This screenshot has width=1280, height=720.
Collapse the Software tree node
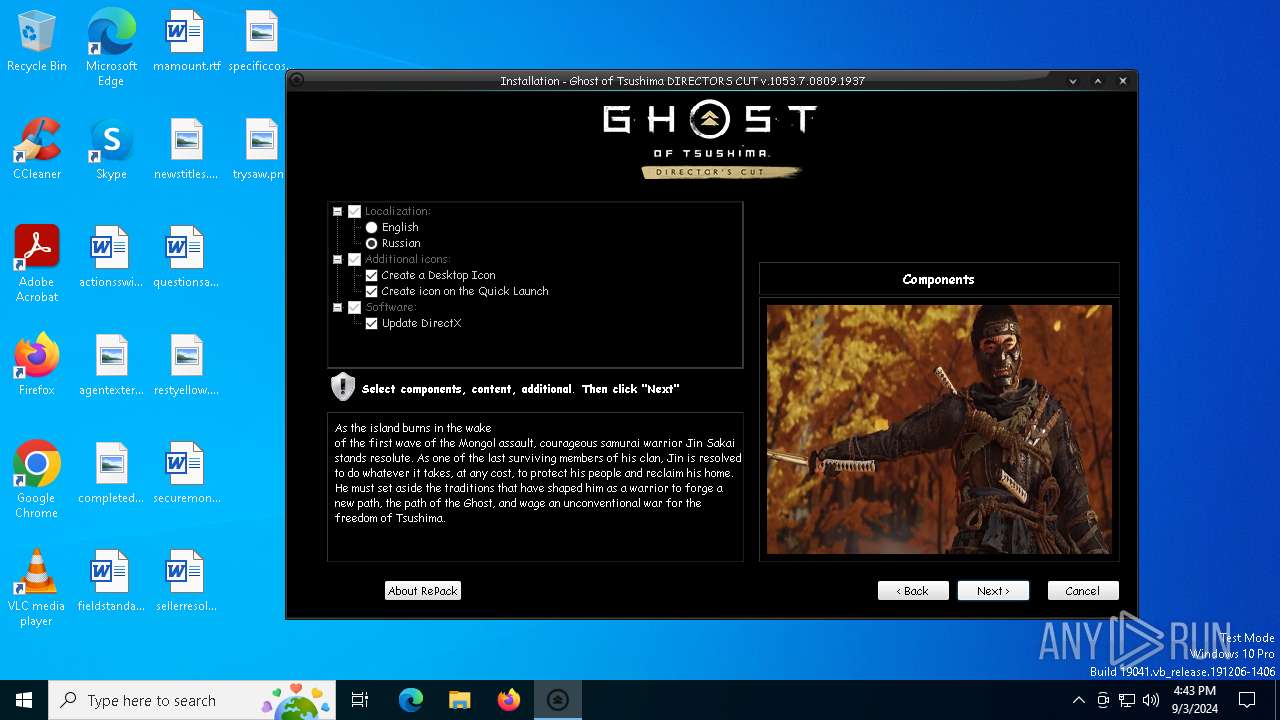point(338,307)
